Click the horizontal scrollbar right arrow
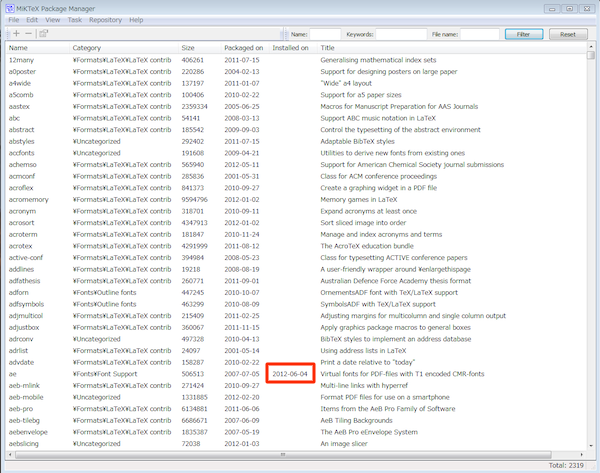Viewport: 600px width, 473px height. [x=582, y=455]
